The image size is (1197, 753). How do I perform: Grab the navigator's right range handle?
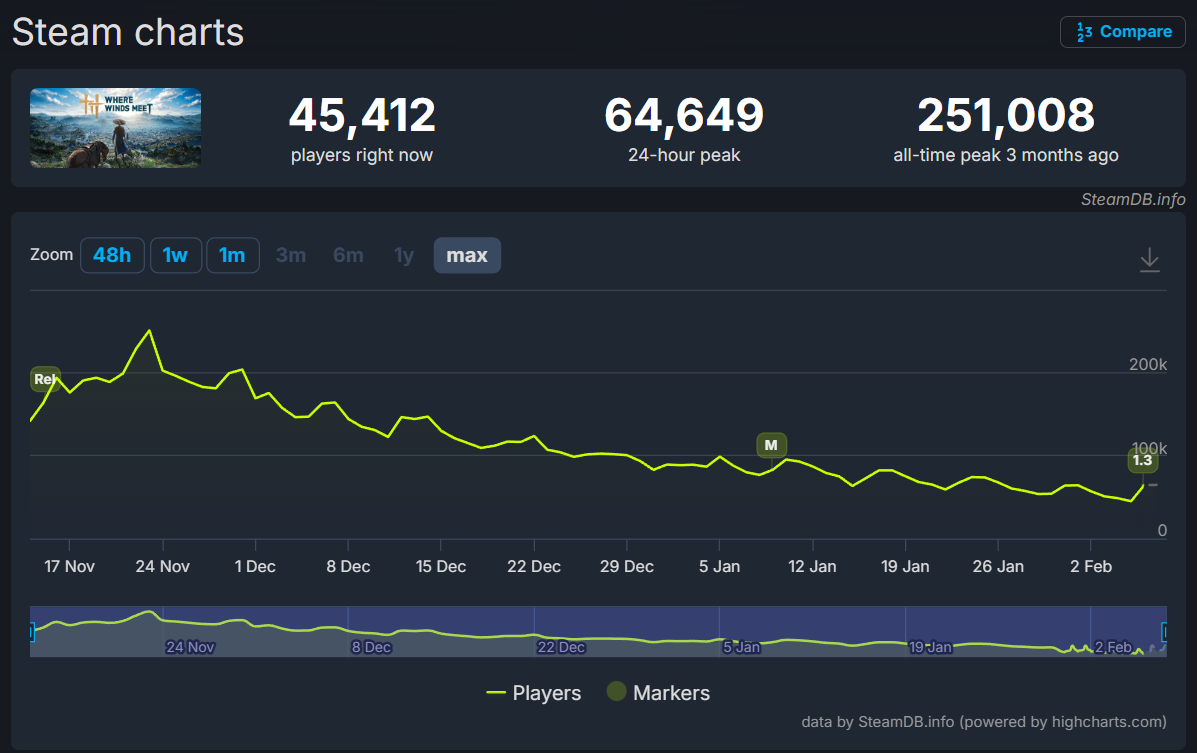(1165, 632)
